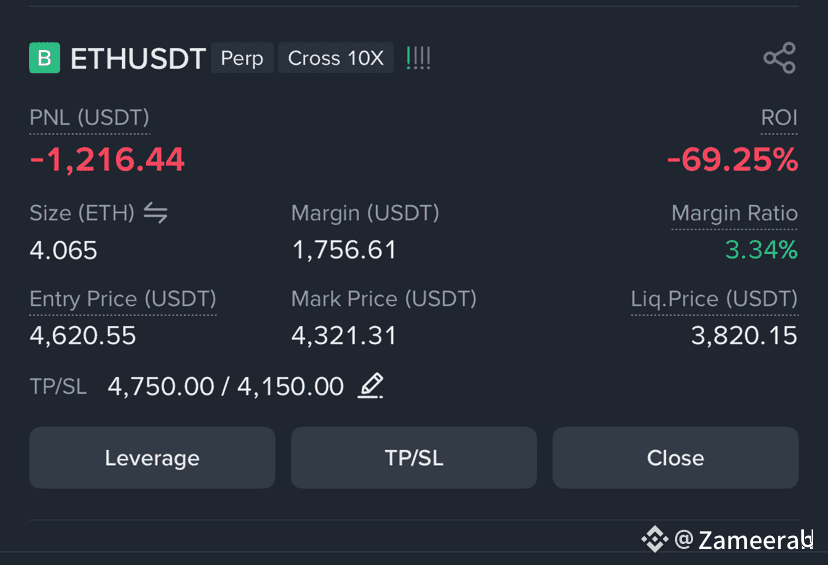The width and height of the screenshot is (828, 565).
Task: Open the TP/SL button
Action: (414, 458)
